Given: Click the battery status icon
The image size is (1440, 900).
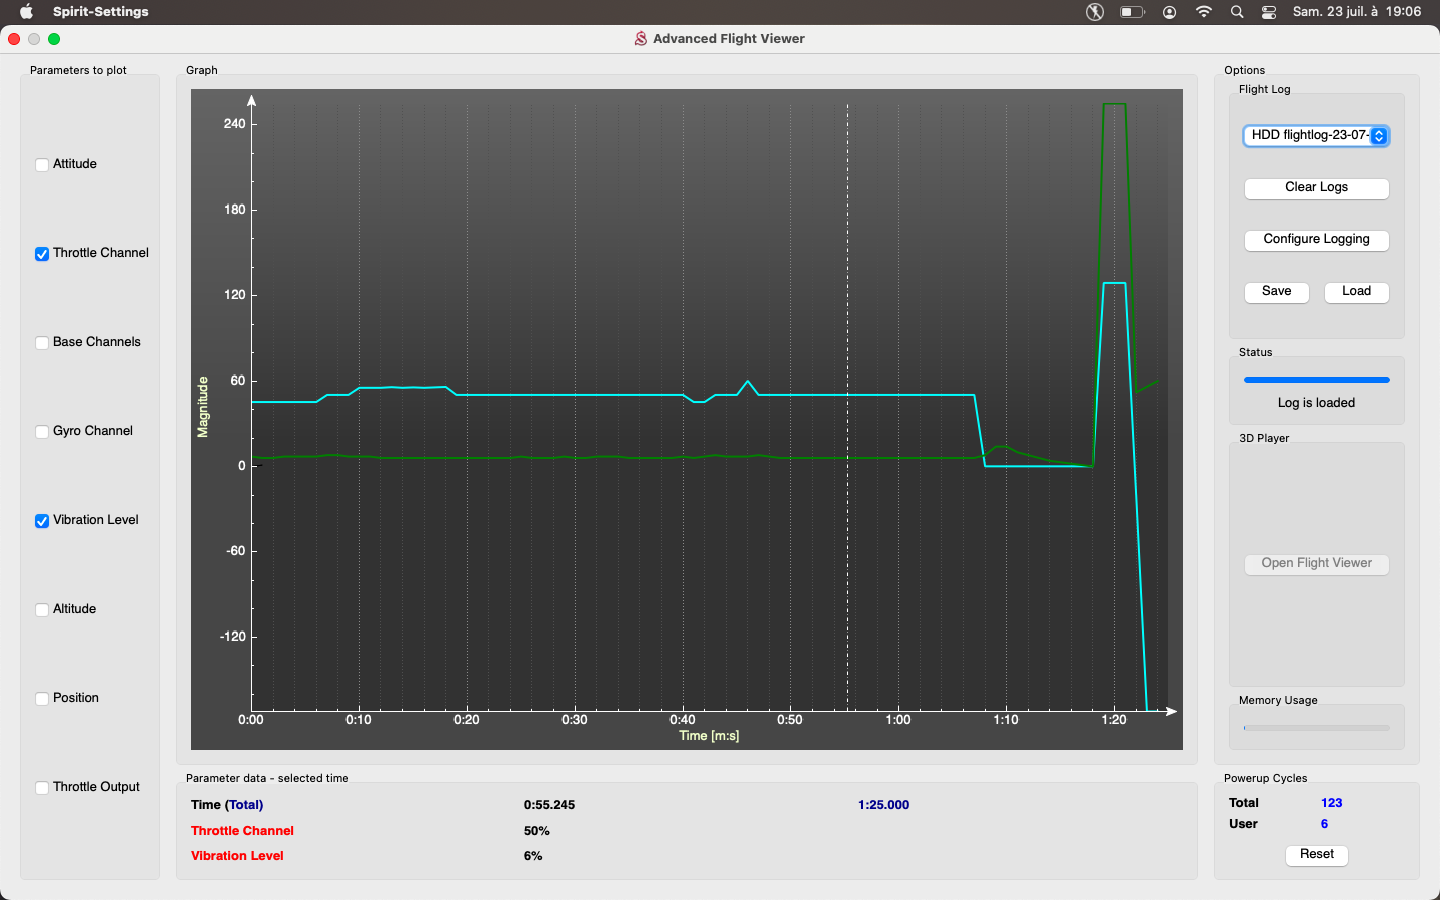Looking at the screenshot, I should click(1132, 12).
